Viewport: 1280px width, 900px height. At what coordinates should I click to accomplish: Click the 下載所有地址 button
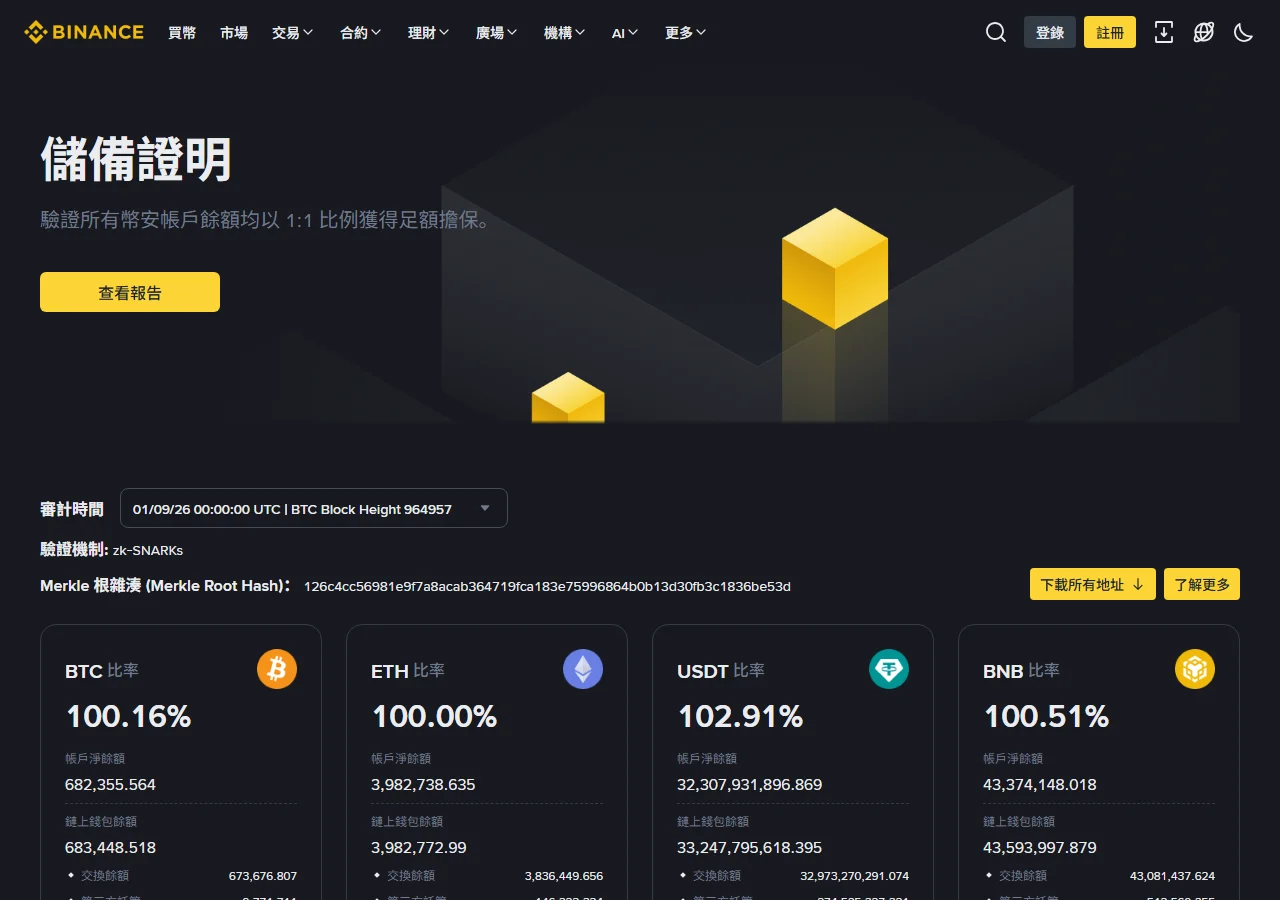1093,584
